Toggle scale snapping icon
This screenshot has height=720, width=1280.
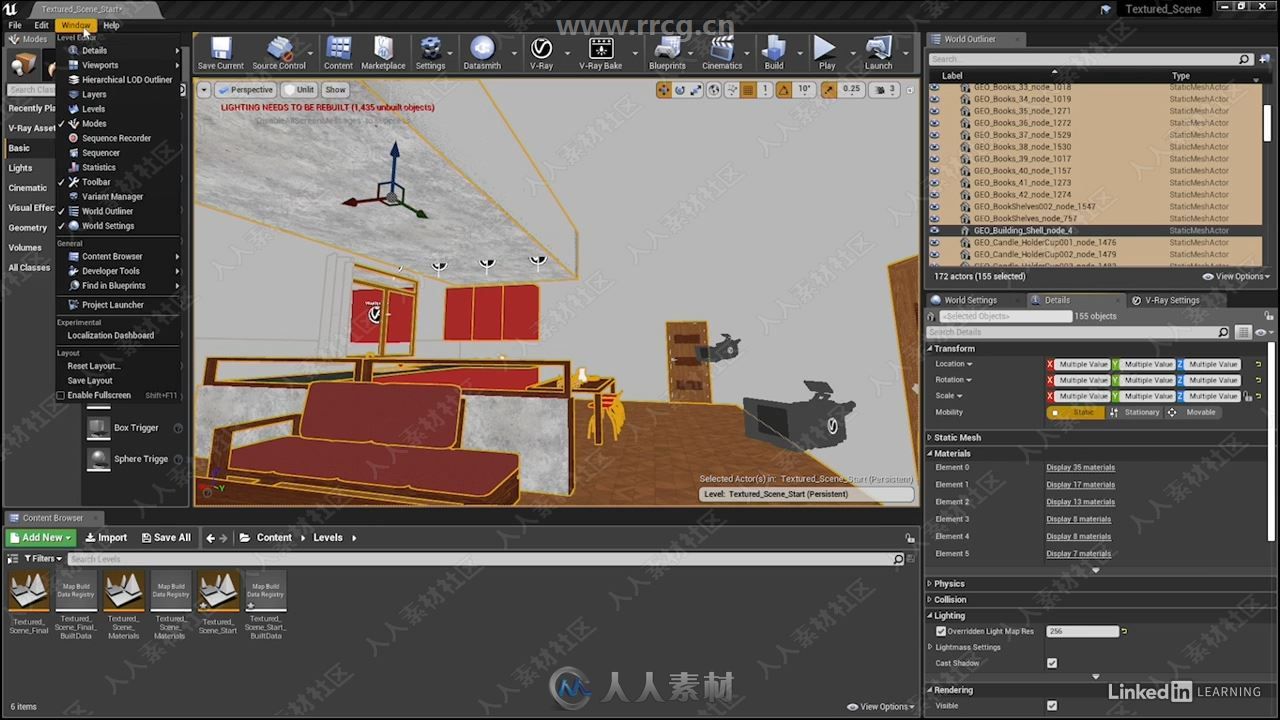829,90
